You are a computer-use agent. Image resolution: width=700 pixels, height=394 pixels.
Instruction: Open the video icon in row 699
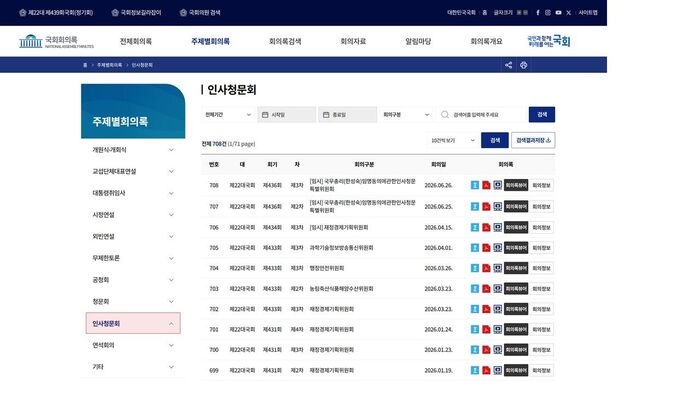click(x=497, y=370)
